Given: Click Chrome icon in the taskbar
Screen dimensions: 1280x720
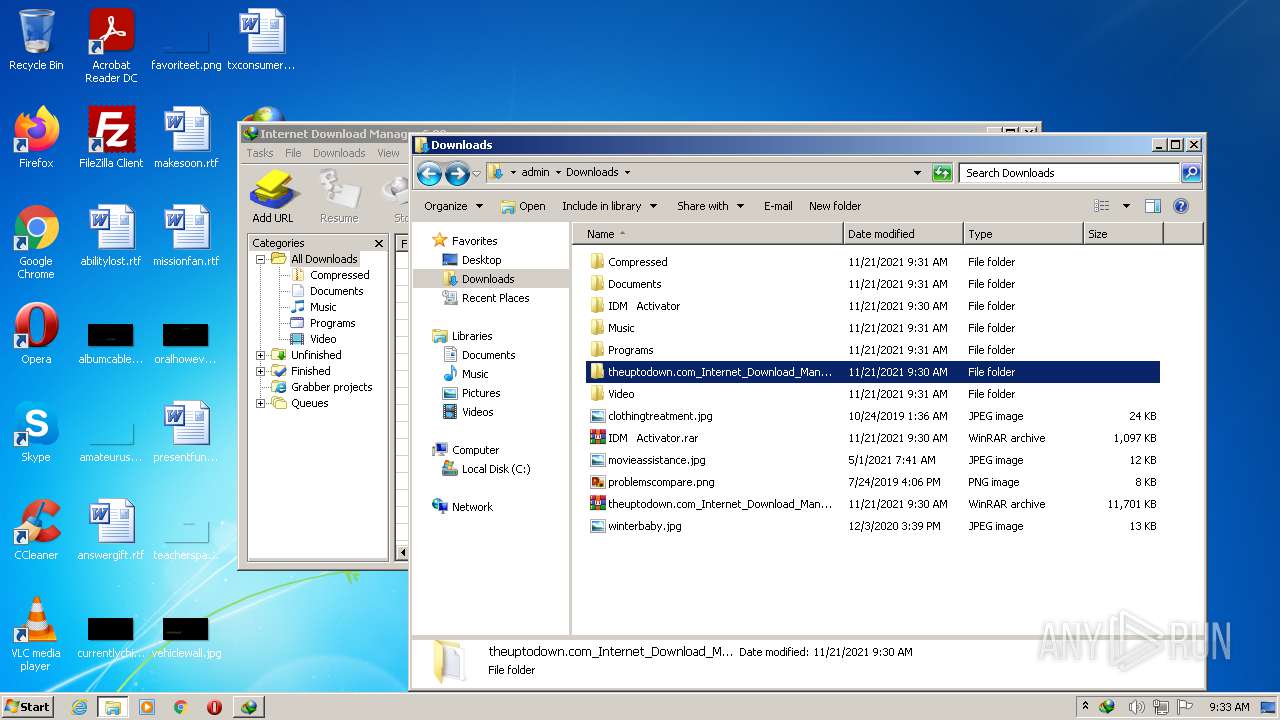Looking at the screenshot, I should (181, 707).
